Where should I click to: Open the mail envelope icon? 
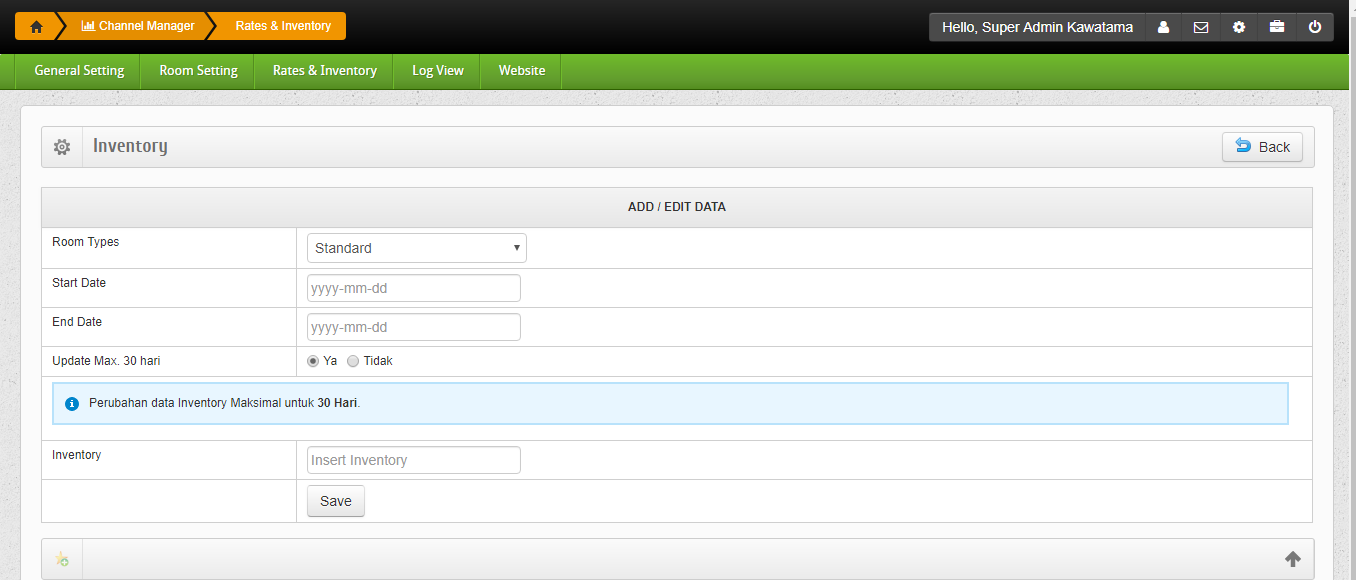[x=1201, y=28]
